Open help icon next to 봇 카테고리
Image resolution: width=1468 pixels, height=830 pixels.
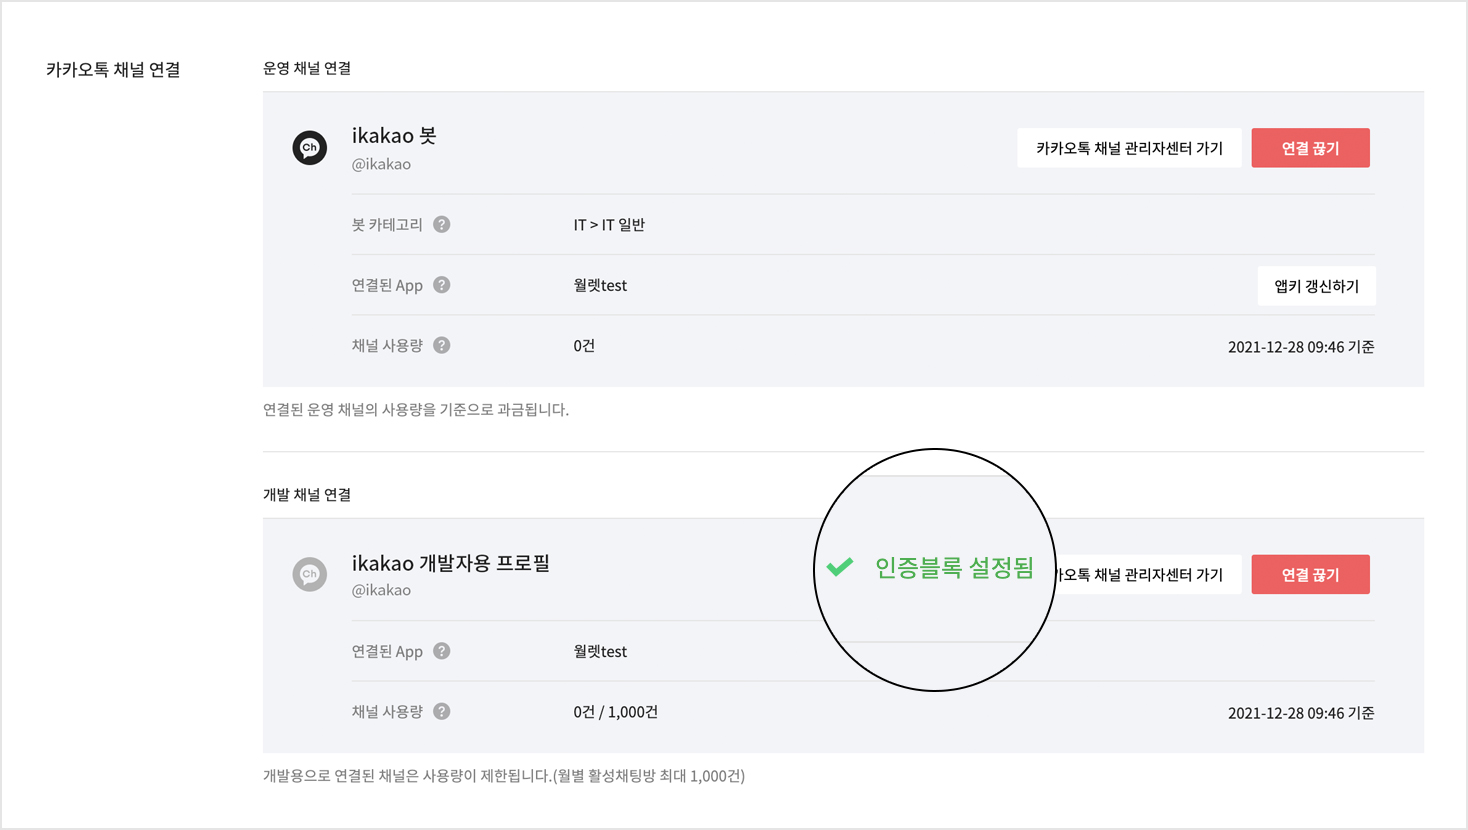click(442, 225)
